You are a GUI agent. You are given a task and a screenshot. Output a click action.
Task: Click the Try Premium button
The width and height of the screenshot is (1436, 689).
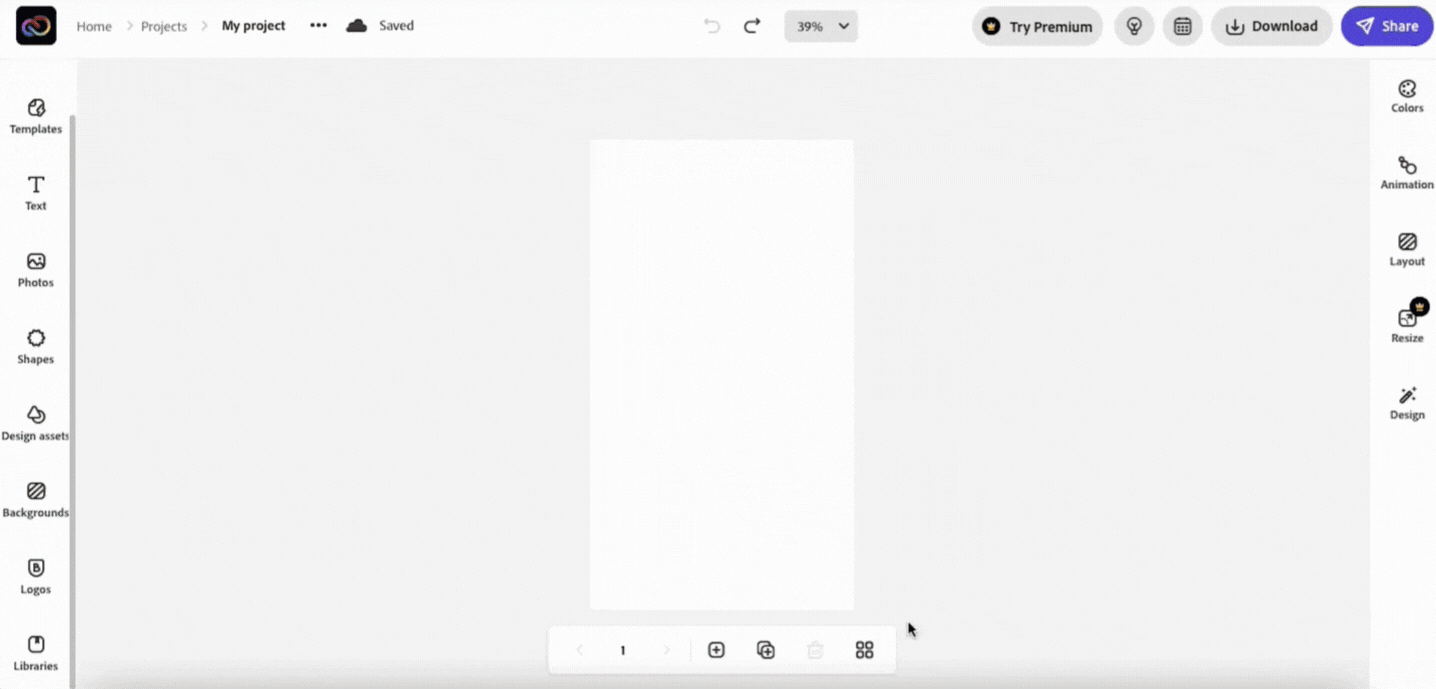[1037, 27]
